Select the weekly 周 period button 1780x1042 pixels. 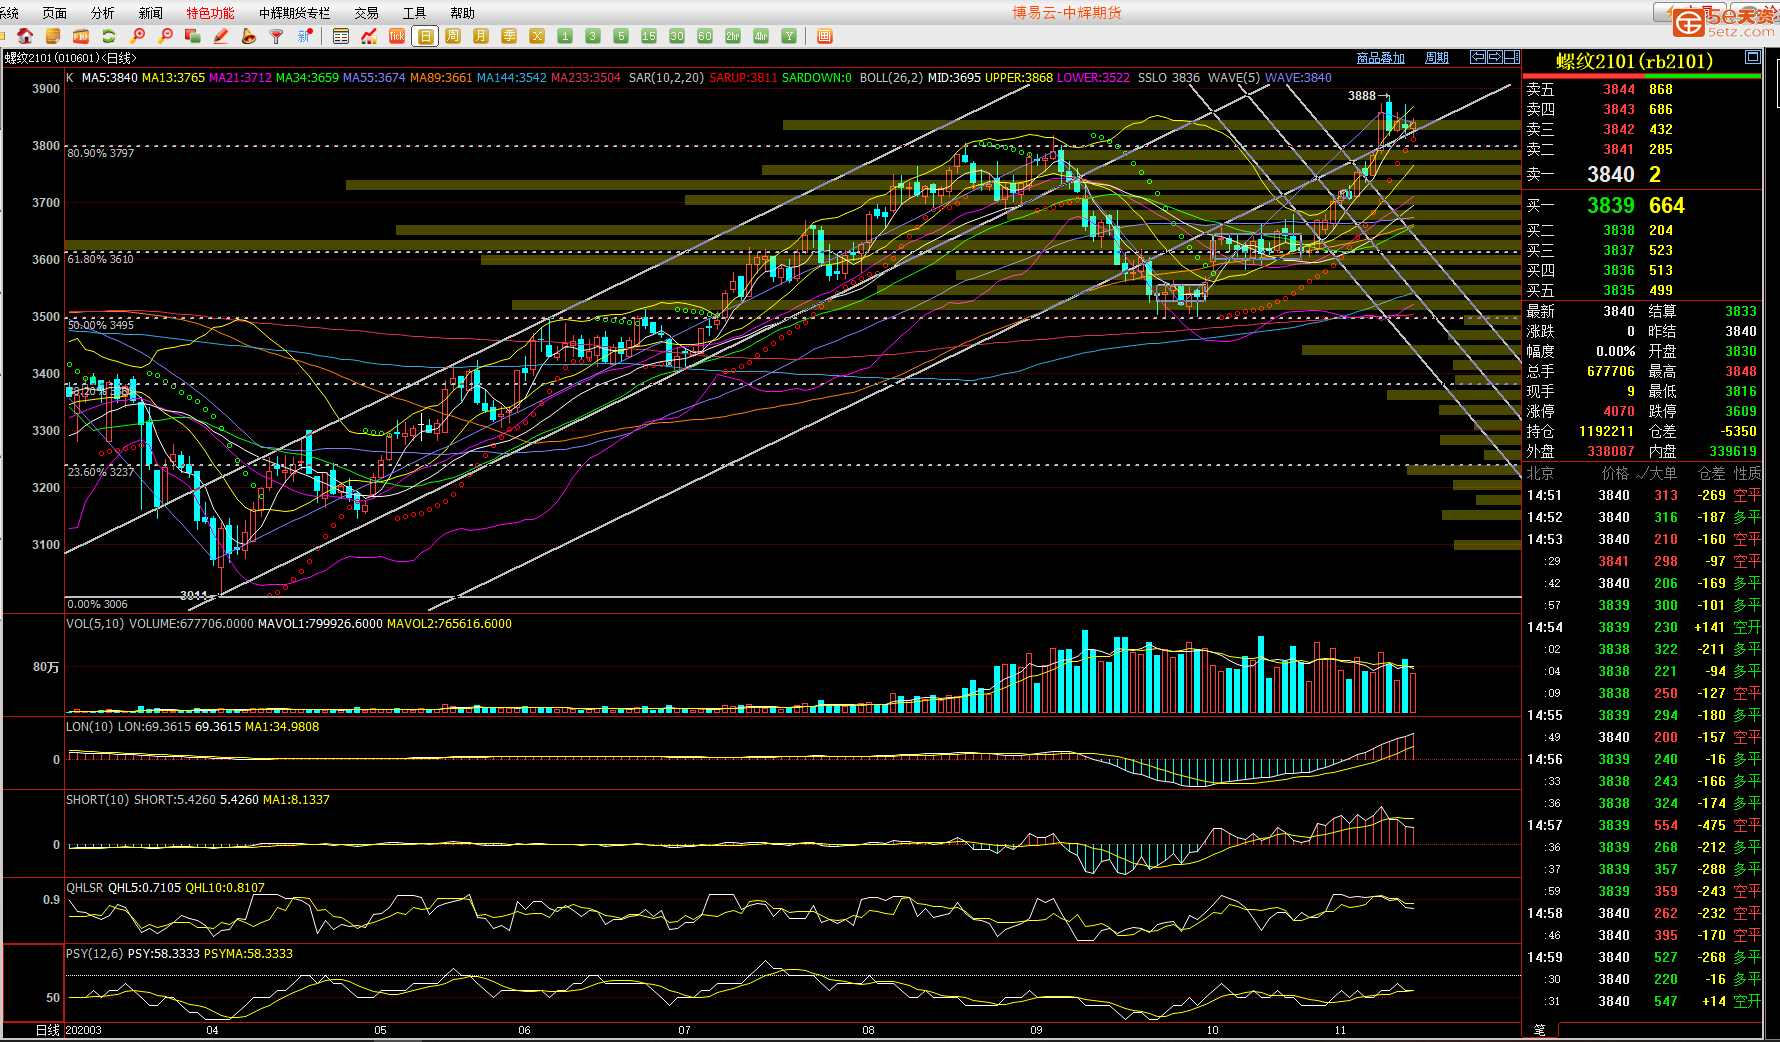coord(453,36)
